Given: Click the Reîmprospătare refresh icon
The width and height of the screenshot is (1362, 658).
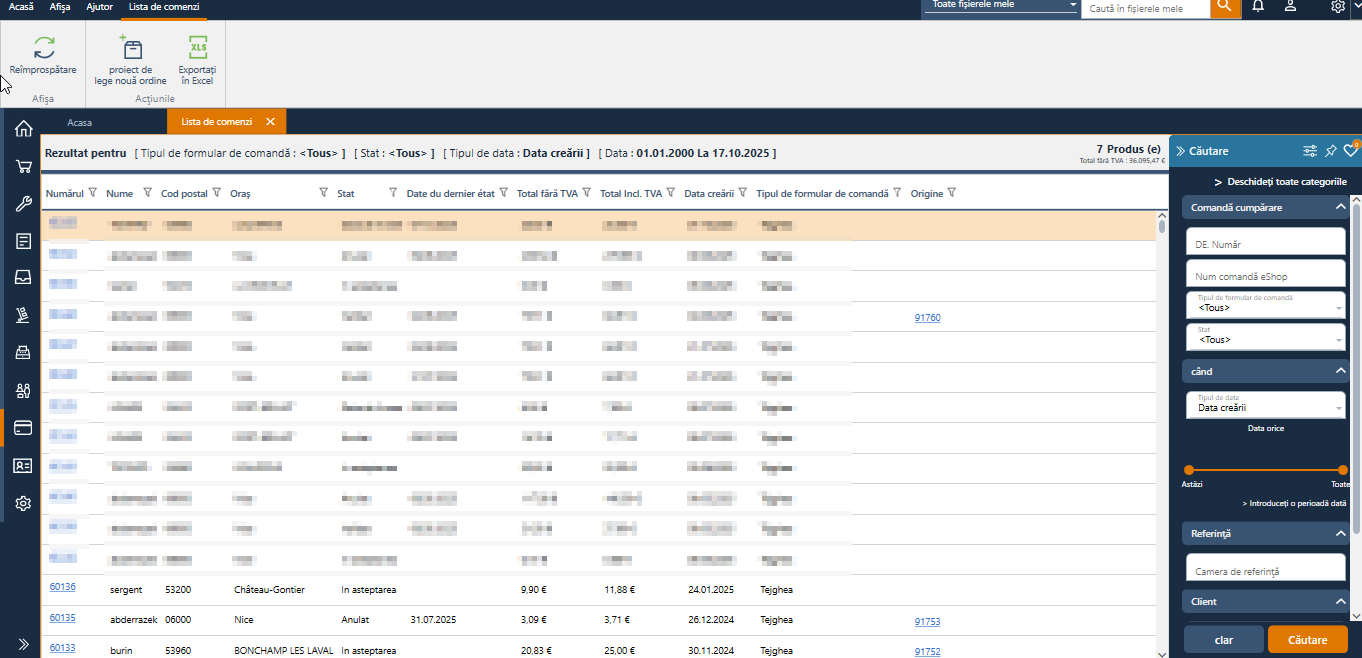Looking at the screenshot, I should click(x=43, y=48).
